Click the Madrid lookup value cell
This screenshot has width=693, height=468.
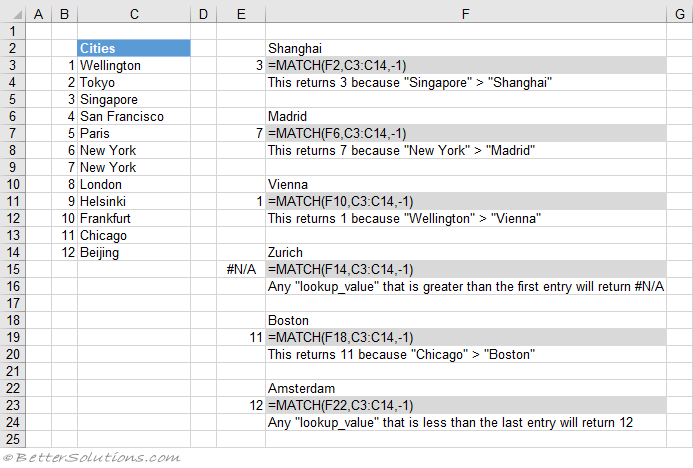click(466, 116)
